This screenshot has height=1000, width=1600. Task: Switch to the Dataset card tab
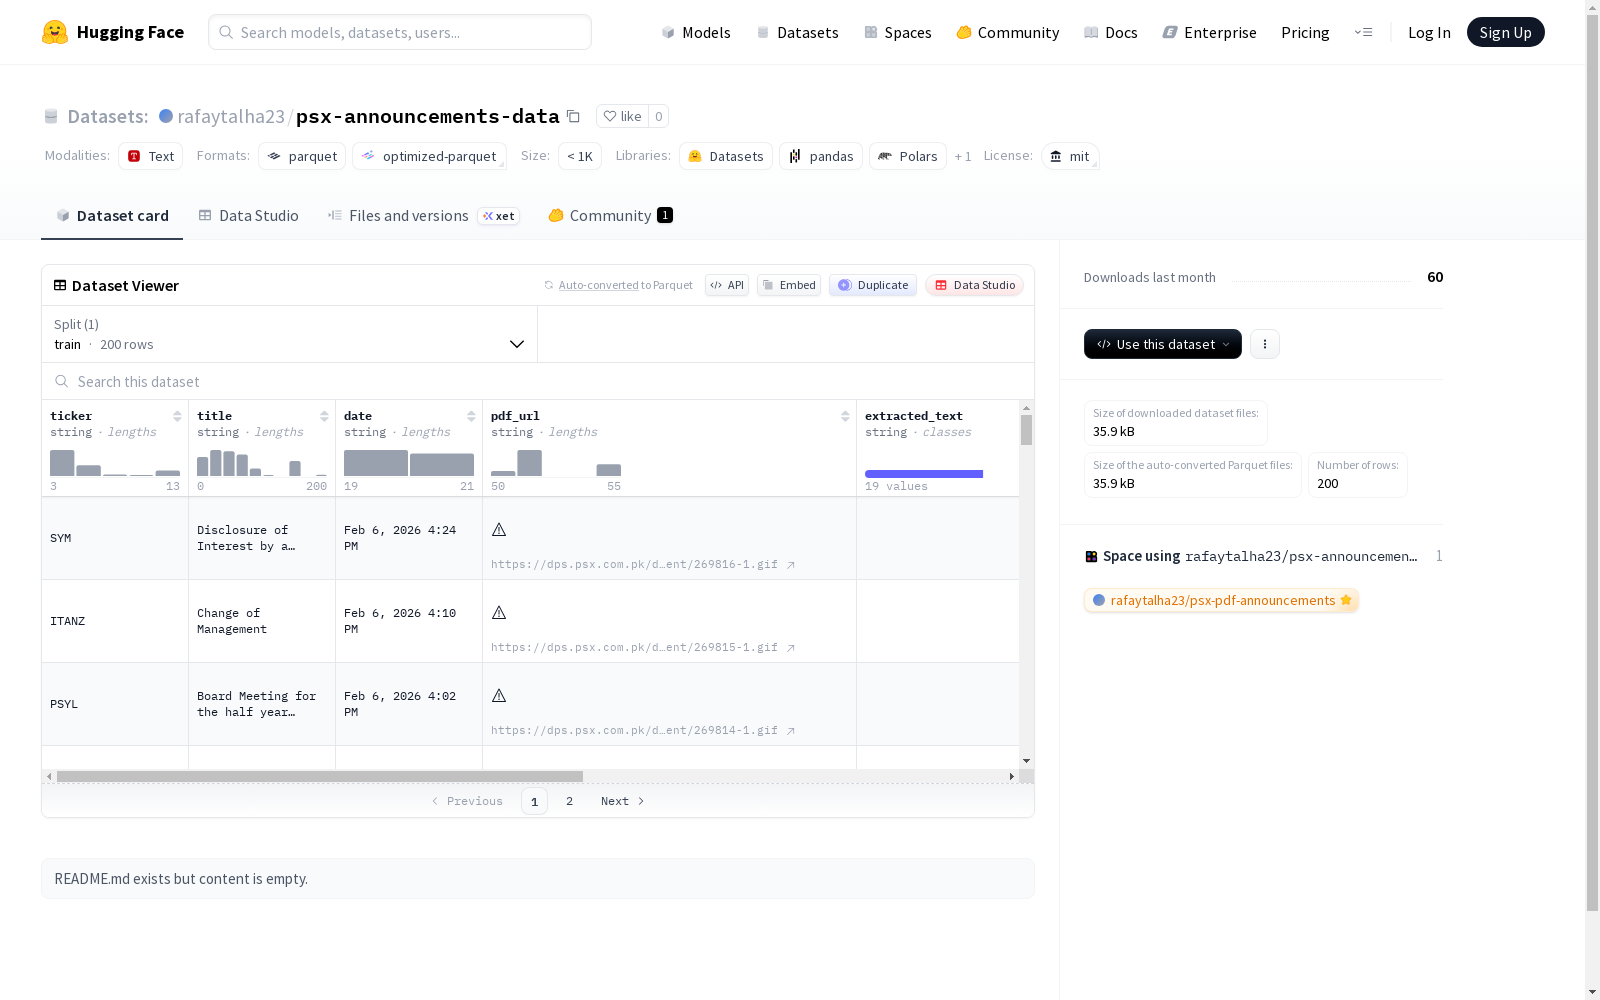(112, 215)
